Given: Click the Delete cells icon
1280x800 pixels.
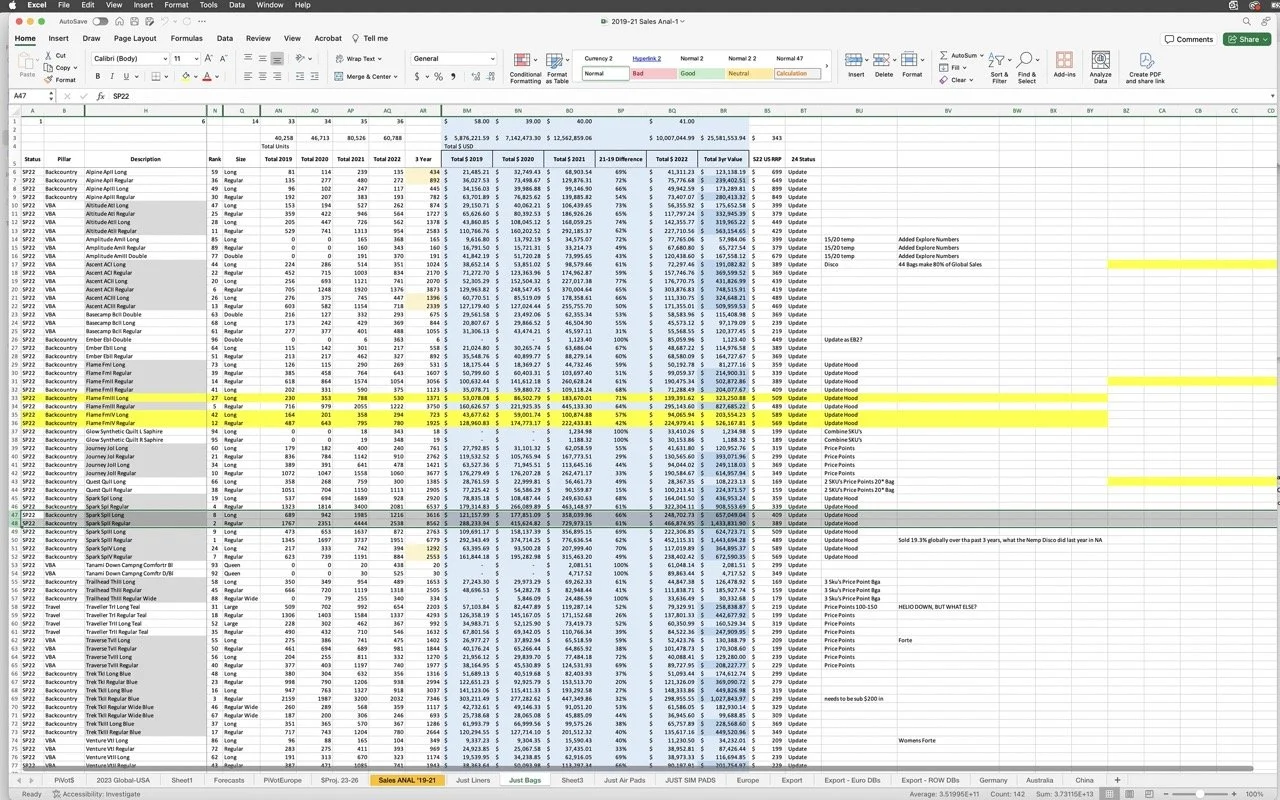Looking at the screenshot, I should tap(884, 66).
